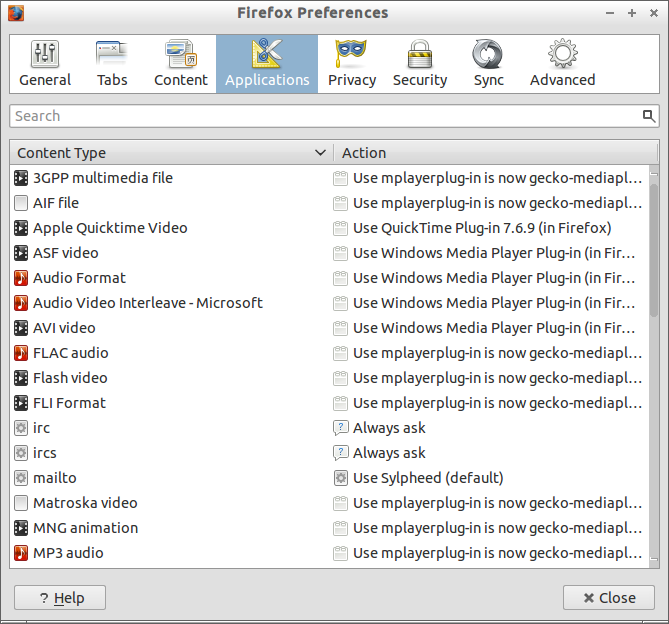Click the magnifier icon in search box

649,116
